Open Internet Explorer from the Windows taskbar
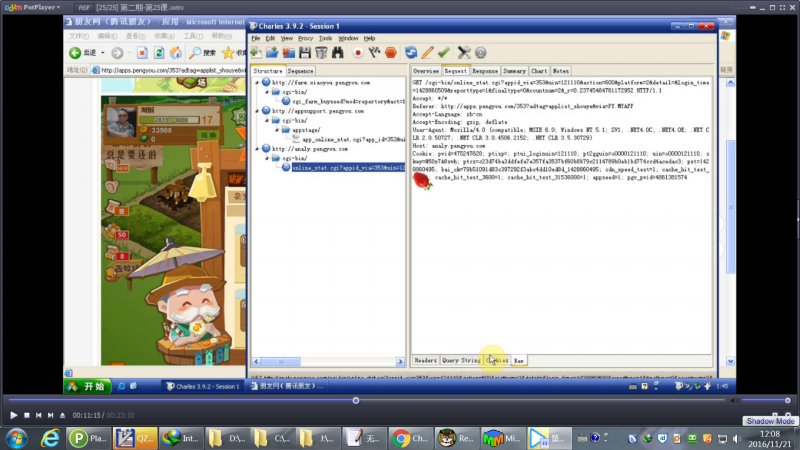The height and width of the screenshot is (450, 800). pos(49,438)
